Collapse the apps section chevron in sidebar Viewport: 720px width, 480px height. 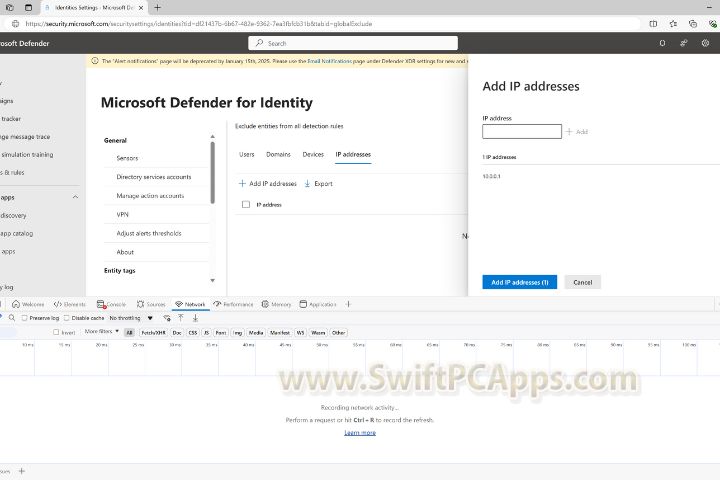coord(75,197)
